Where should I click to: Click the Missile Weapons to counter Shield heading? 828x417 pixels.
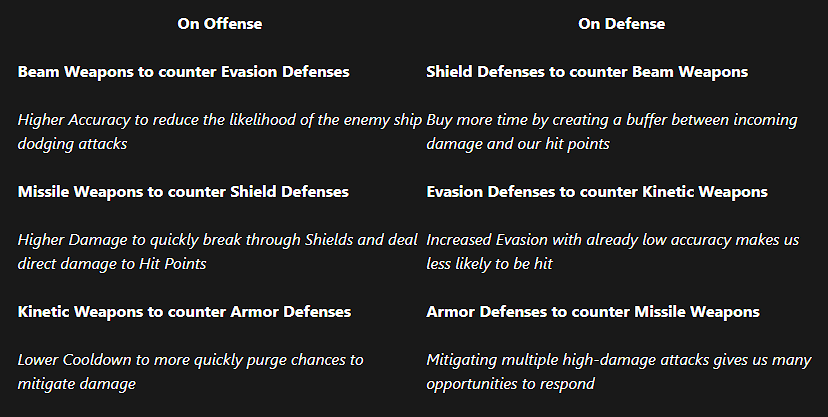(x=183, y=192)
